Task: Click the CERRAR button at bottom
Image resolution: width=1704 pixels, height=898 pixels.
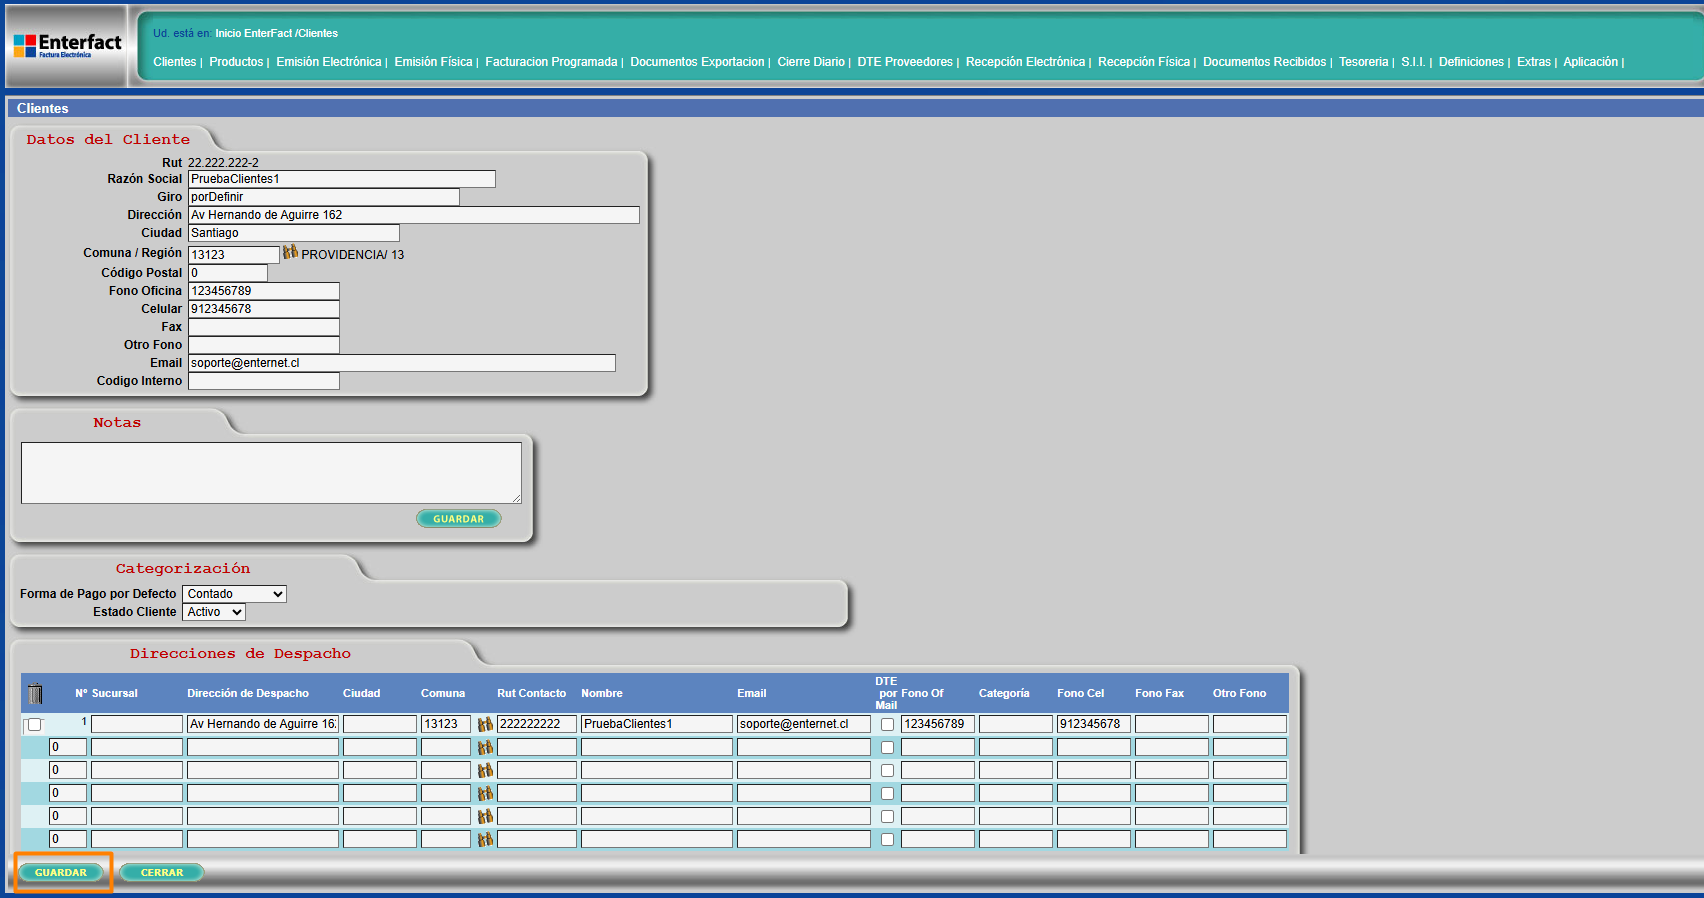Action: pos(162,873)
